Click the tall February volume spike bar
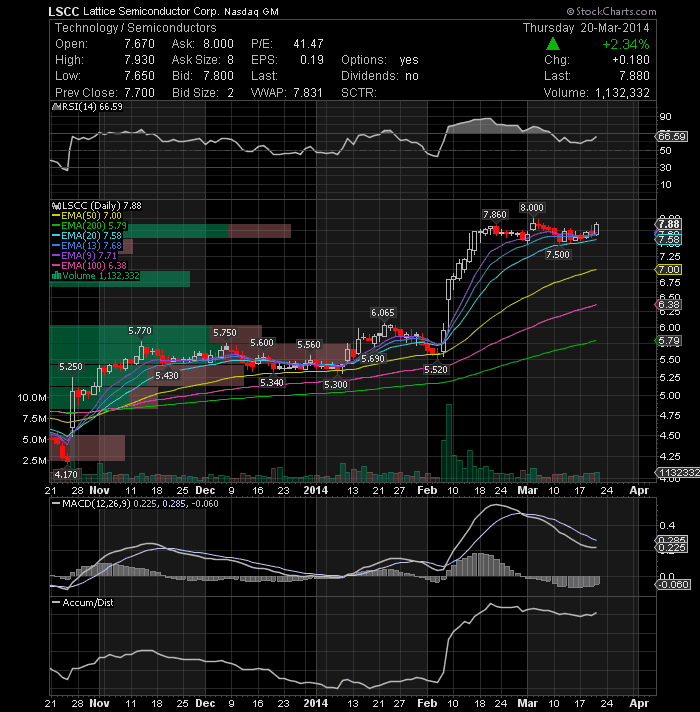700x712 pixels. click(x=449, y=443)
